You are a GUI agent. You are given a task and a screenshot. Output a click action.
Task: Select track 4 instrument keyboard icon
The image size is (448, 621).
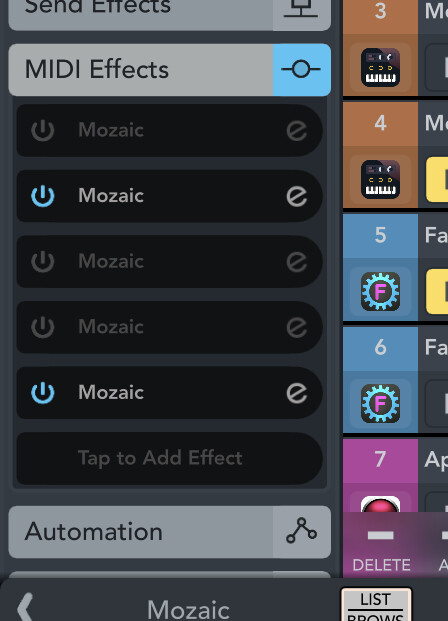coord(380,179)
